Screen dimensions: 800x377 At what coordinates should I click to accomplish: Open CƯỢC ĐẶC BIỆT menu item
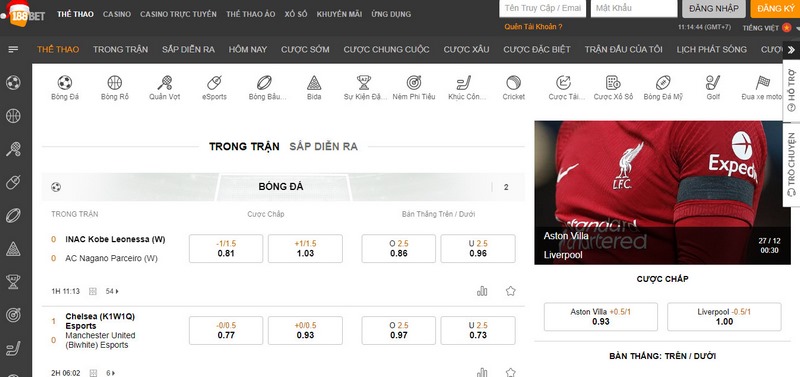pos(537,49)
